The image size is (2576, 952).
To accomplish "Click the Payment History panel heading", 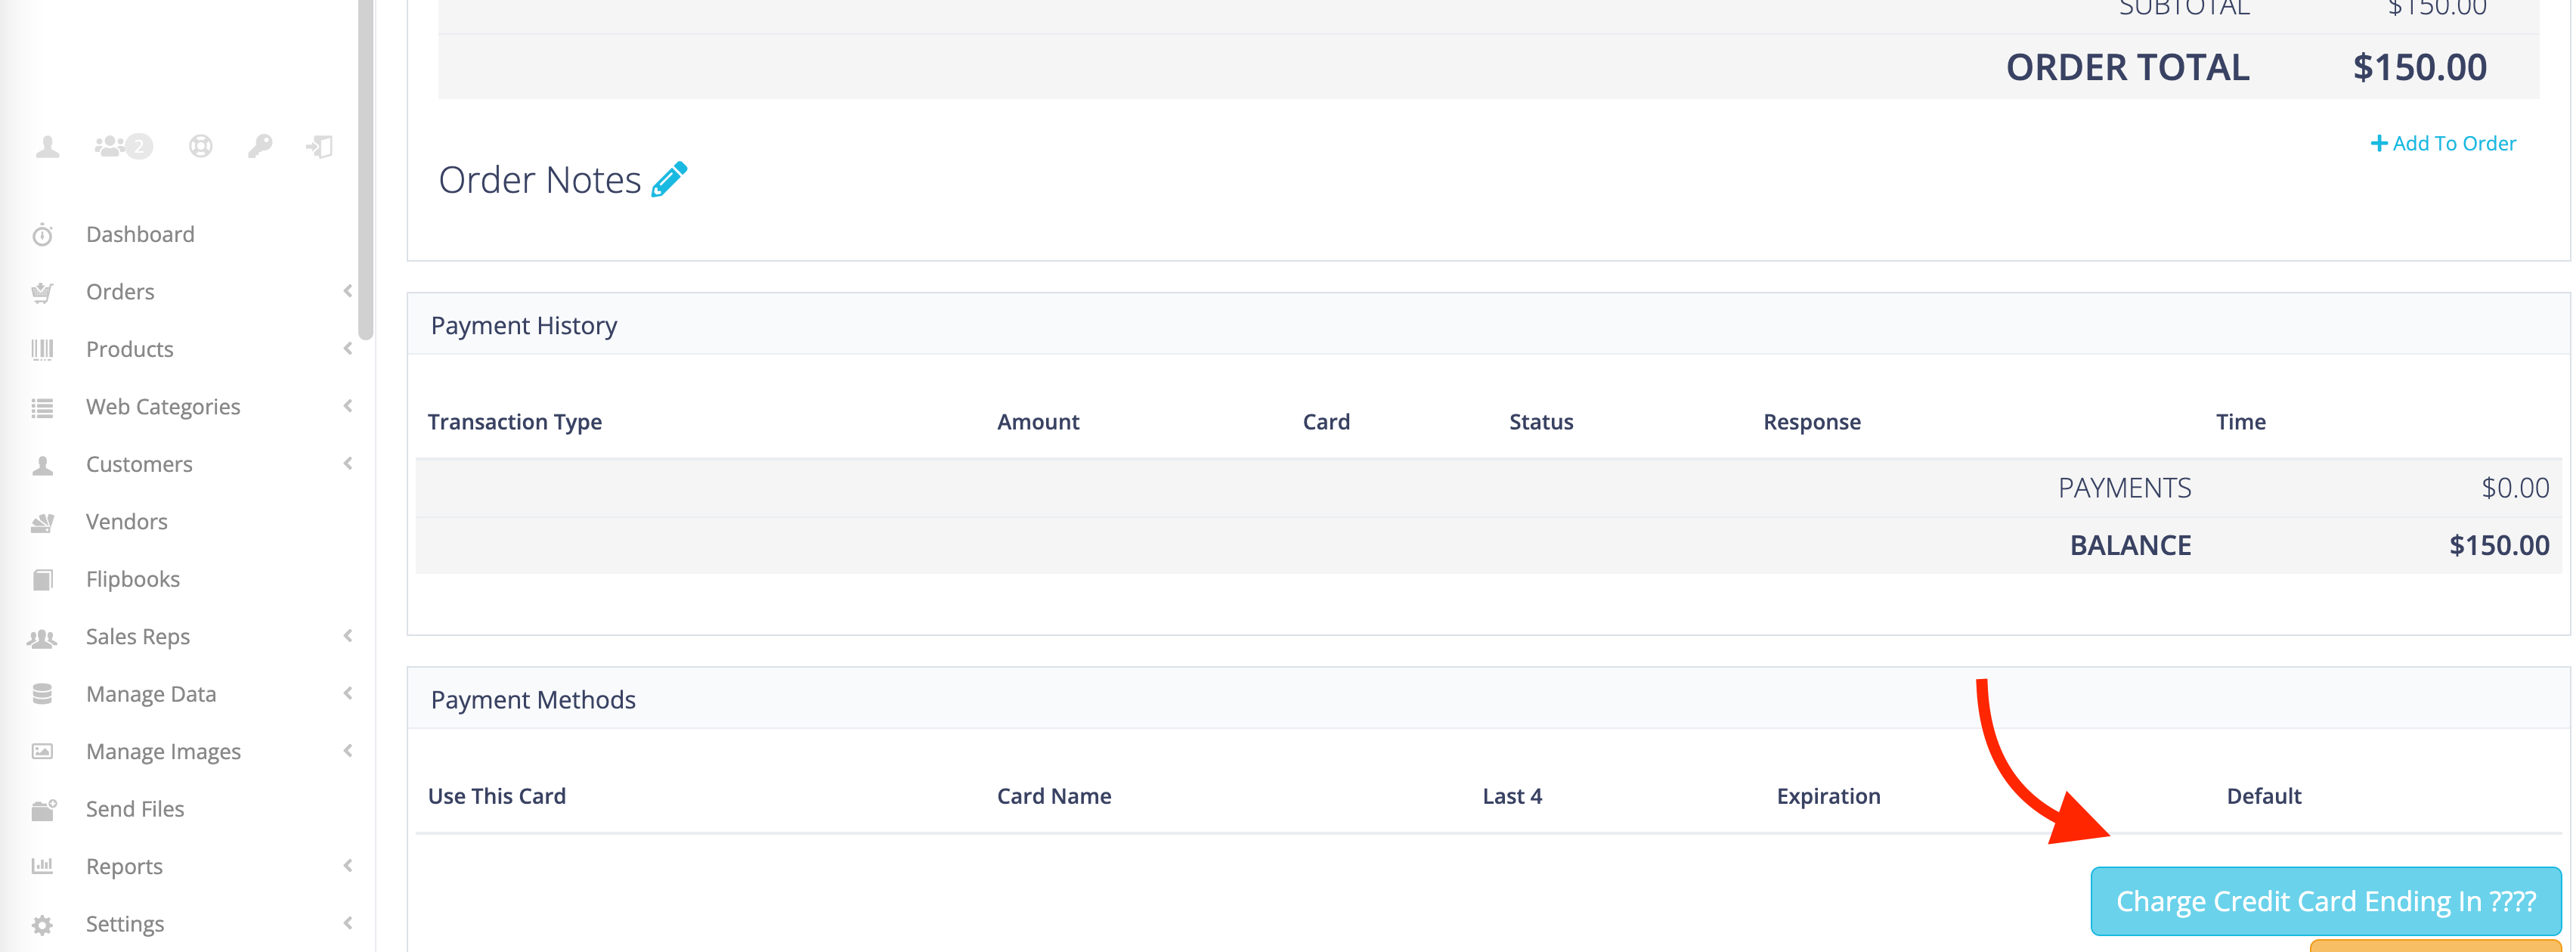I will pos(524,325).
